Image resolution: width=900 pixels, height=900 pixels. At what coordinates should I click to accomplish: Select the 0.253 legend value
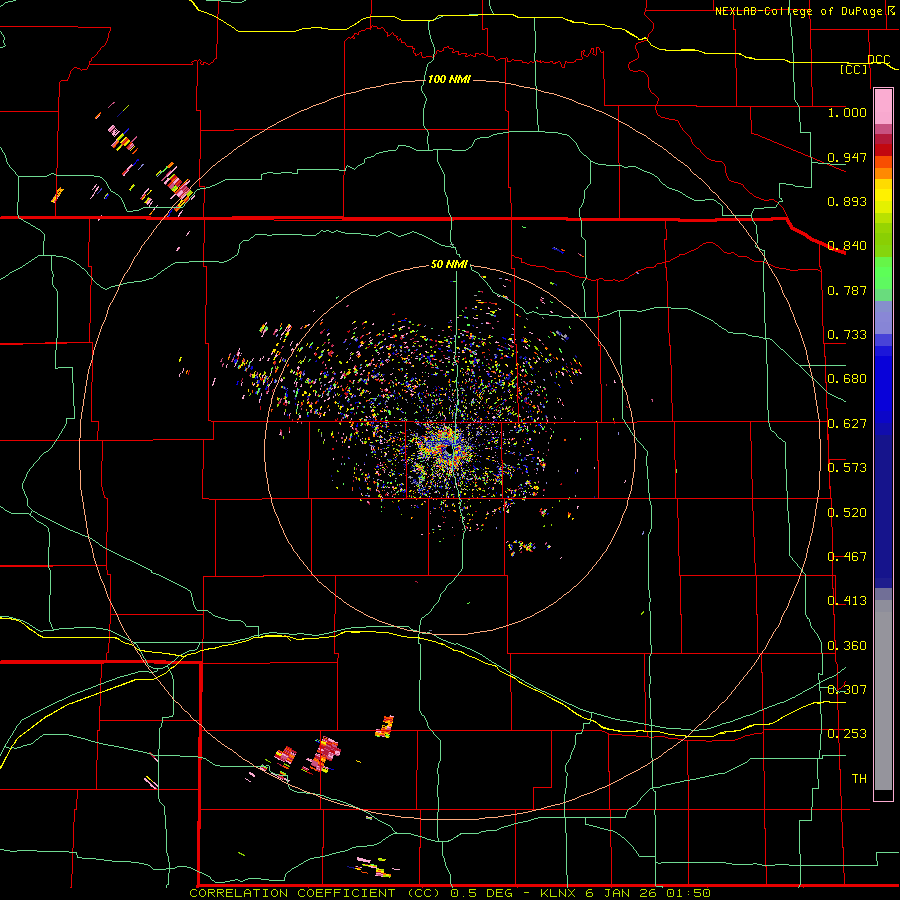[x=847, y=734]
